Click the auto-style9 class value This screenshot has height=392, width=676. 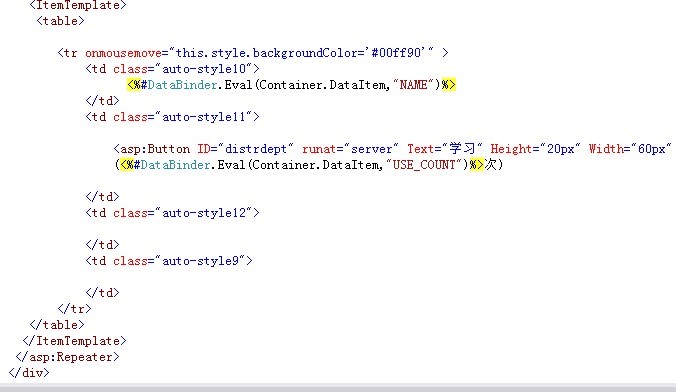click(x=200, y=261)
